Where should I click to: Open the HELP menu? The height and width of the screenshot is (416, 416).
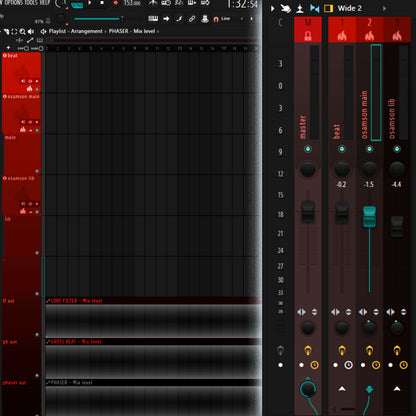coord(45,3)
